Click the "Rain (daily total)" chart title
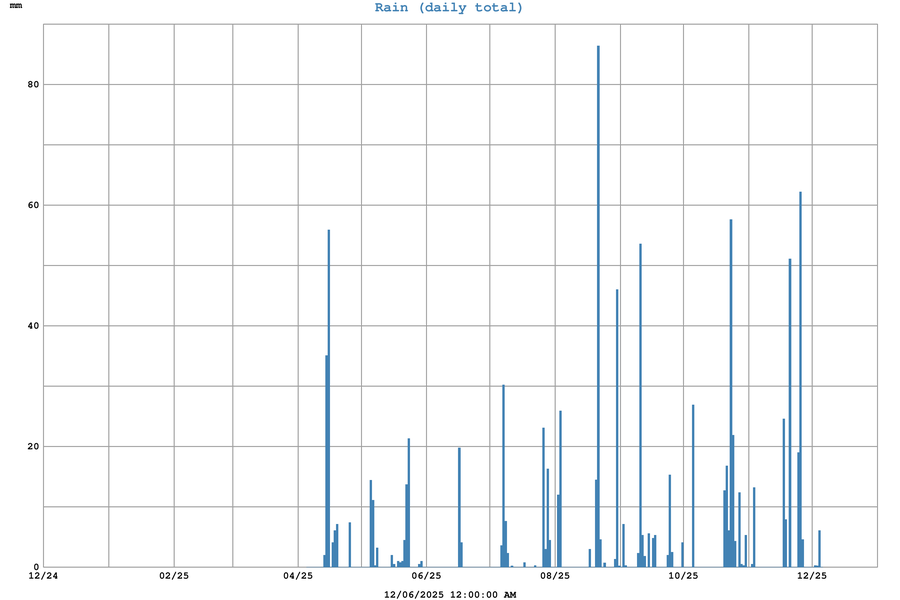This screenshot has height=600, width=900. (449, 8)
